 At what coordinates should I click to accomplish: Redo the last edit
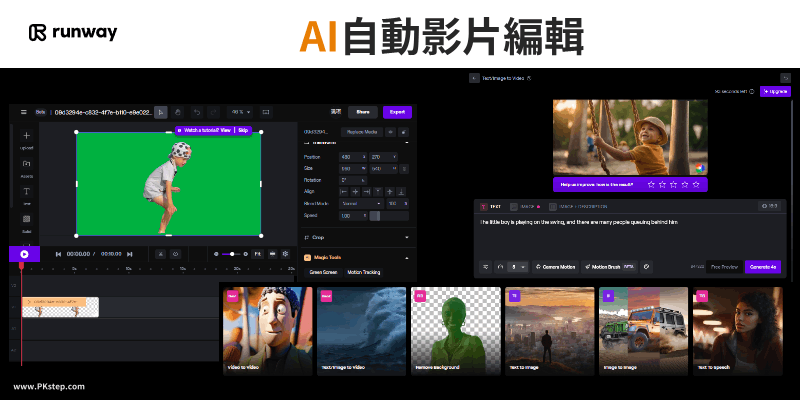pyautogui.click(x=213, y=112)
